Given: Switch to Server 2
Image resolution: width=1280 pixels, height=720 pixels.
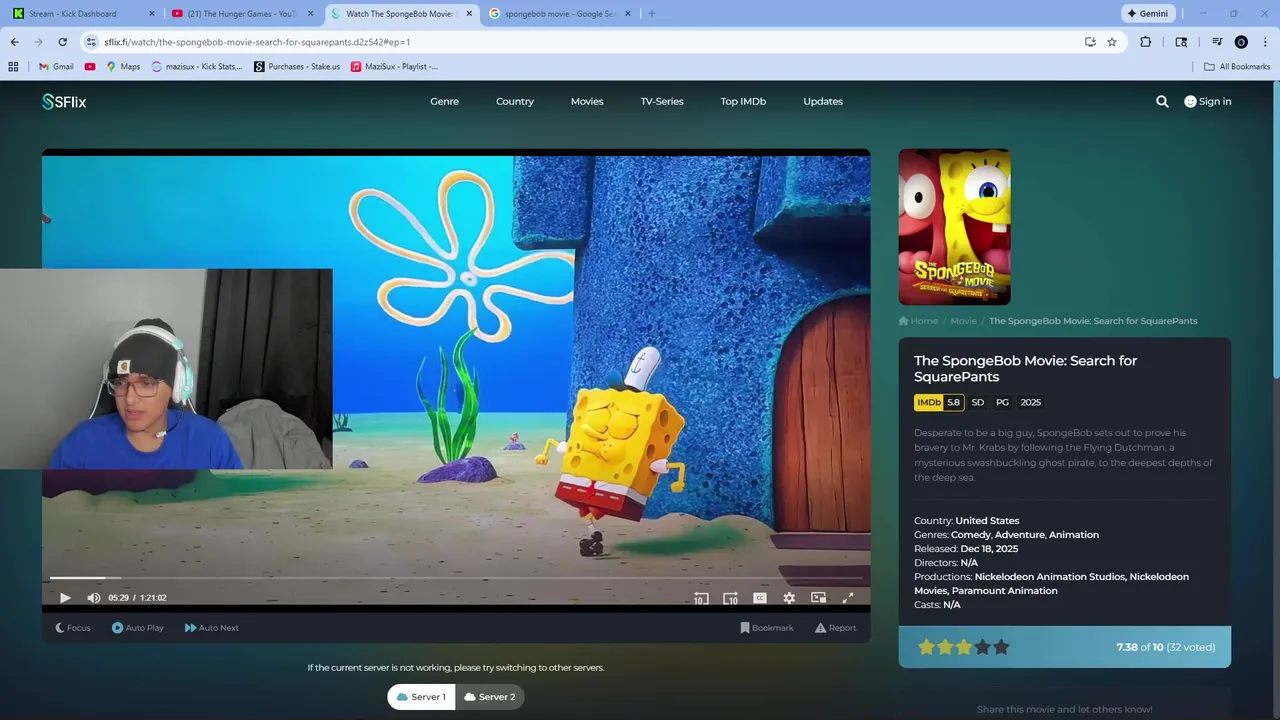Looking at the screenshot, I should coord(490,697).
